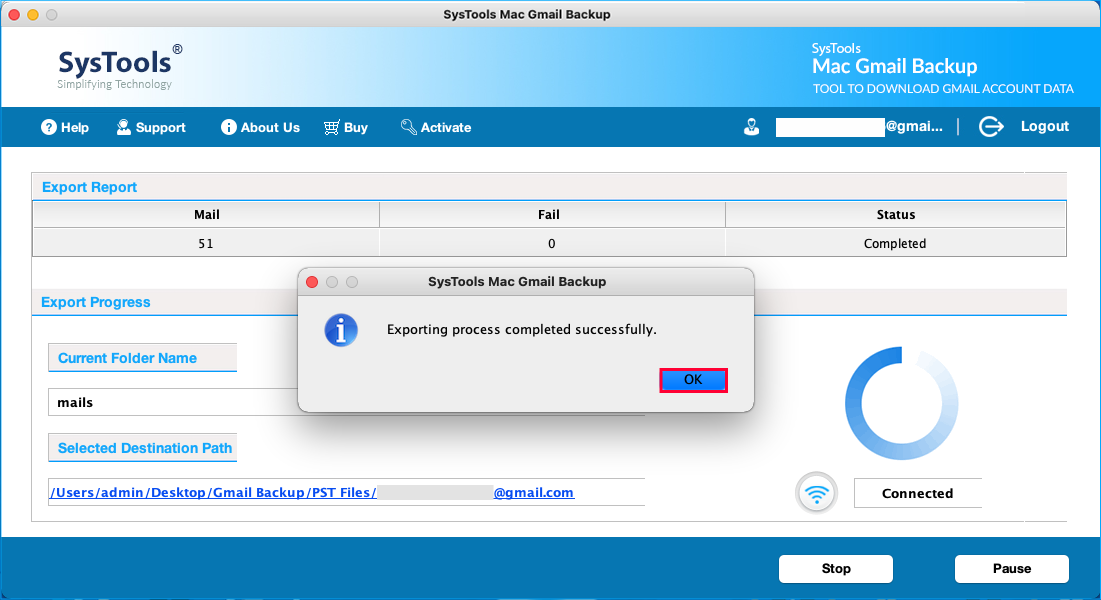Click the SysTools logo
Screen dimensions: 1101x600
(x=120, y=67)
